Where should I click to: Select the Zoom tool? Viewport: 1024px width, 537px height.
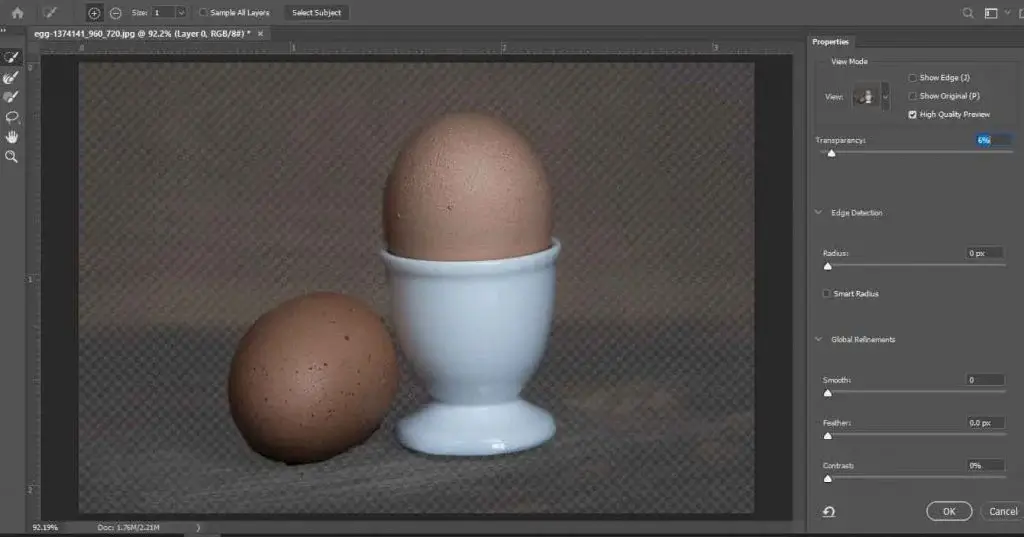click(12, 157)
